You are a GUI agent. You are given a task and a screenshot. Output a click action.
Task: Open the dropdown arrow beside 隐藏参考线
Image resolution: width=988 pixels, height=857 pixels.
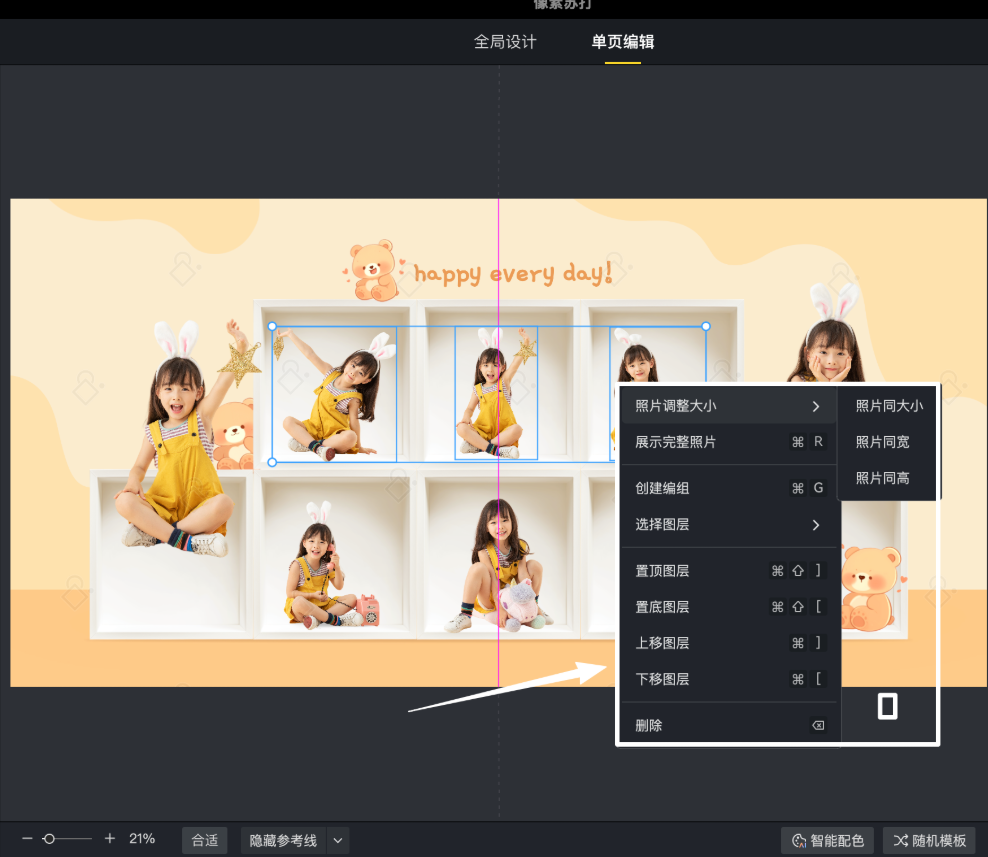point(338,840)
